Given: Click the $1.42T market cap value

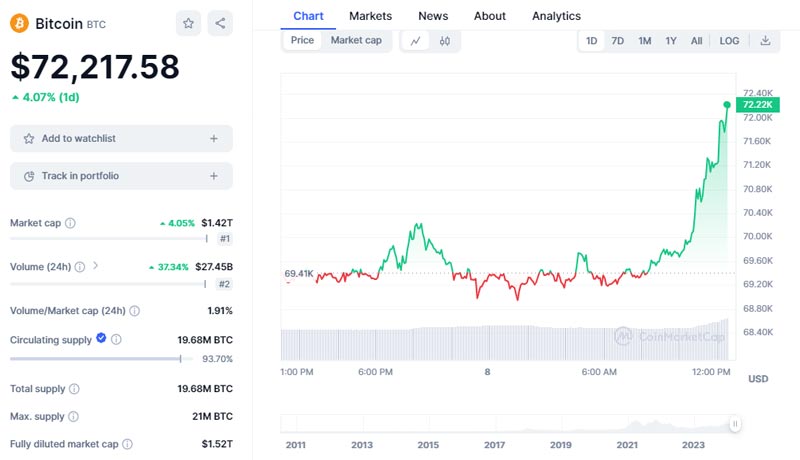Looking at the screenshot, I should point(217,223).
